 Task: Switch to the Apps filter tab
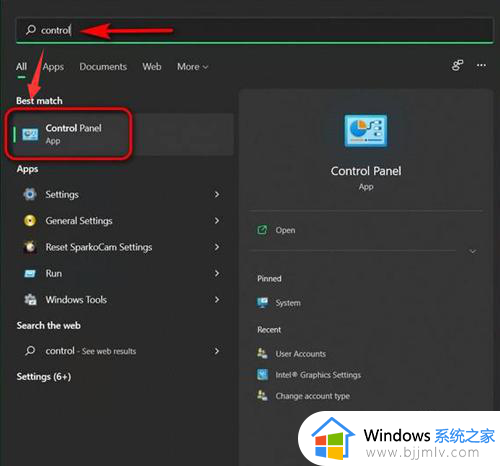tap(53, 67)
